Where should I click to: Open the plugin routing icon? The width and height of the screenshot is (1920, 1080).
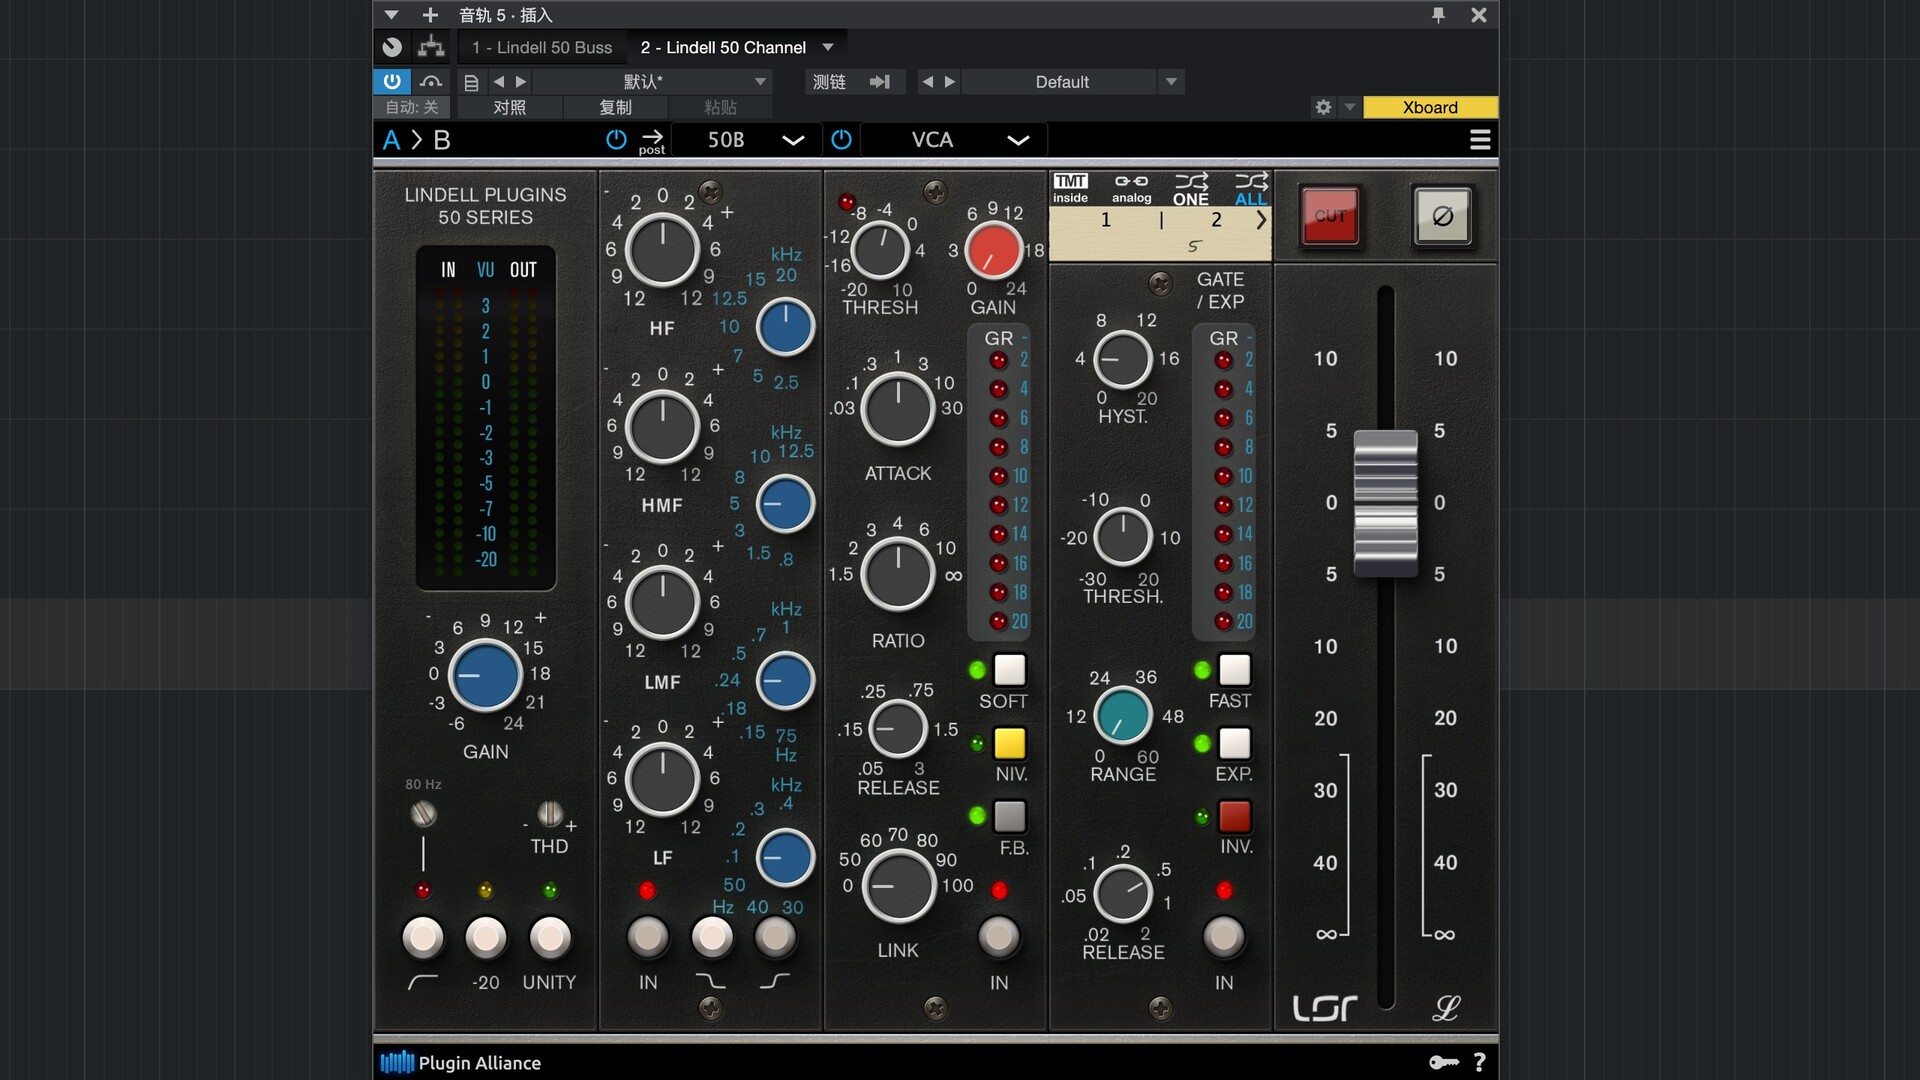pyautogui.click(x=431, y=47)
